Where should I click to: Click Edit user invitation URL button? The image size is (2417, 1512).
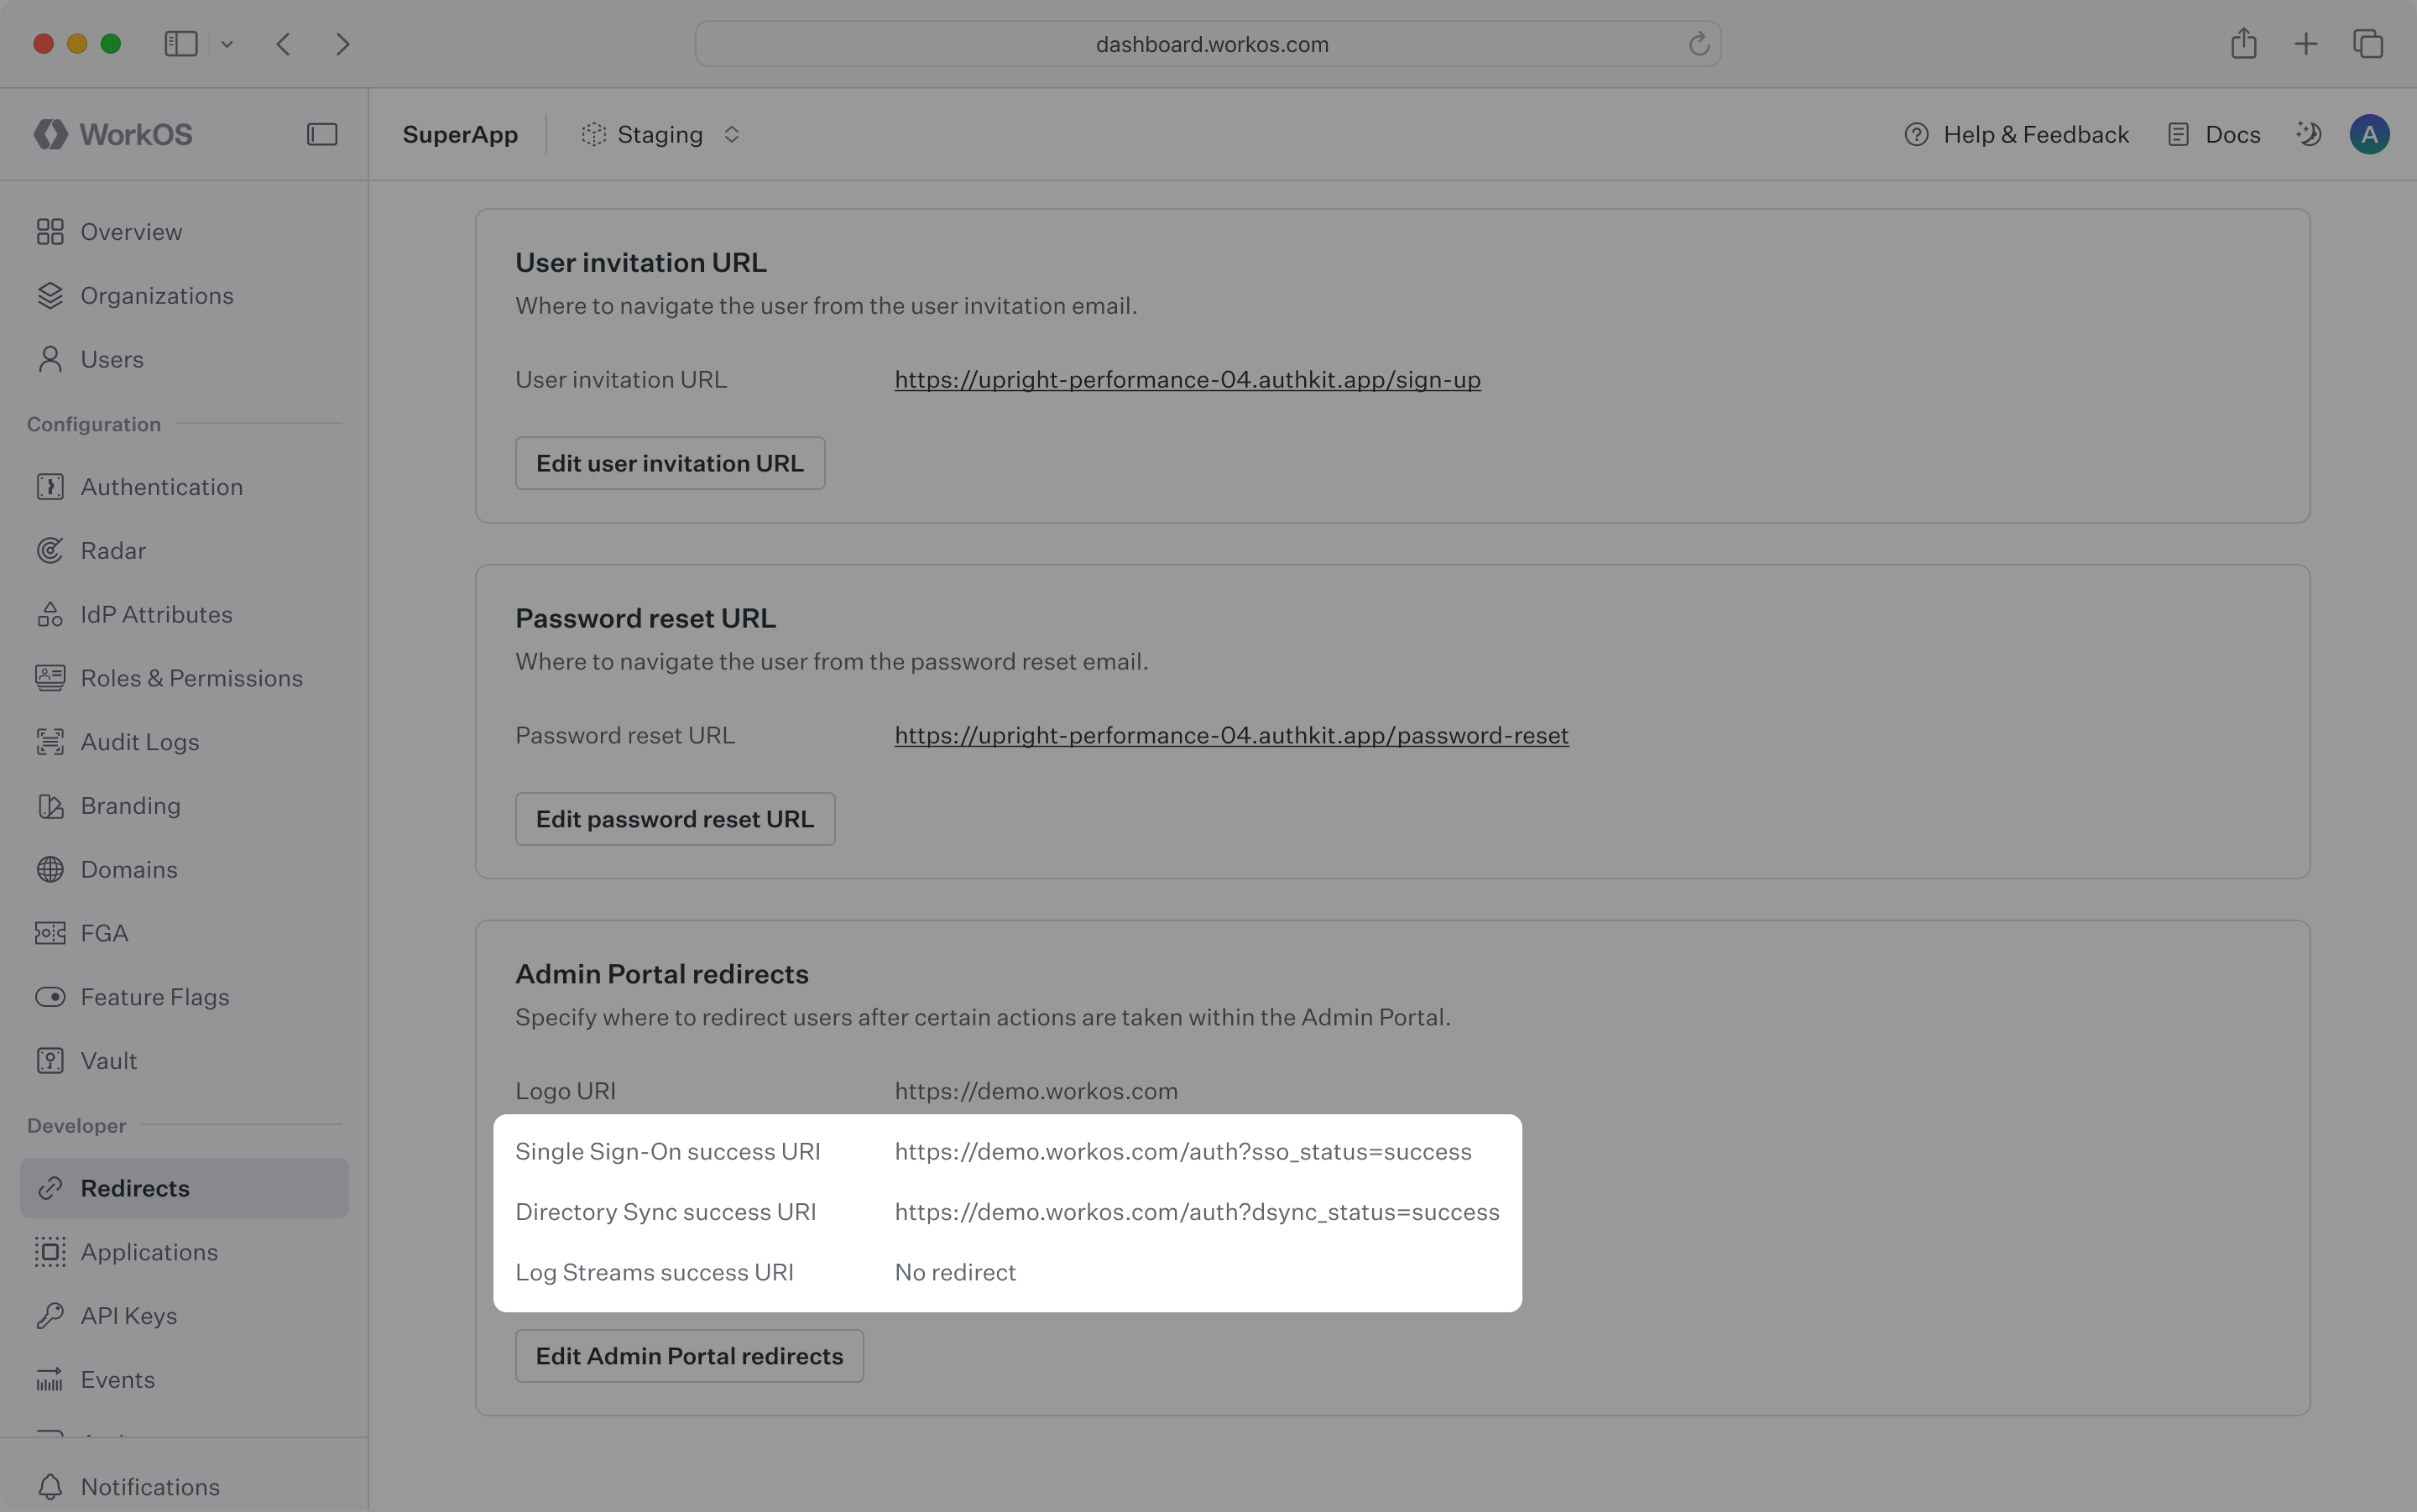click(669, 463)
